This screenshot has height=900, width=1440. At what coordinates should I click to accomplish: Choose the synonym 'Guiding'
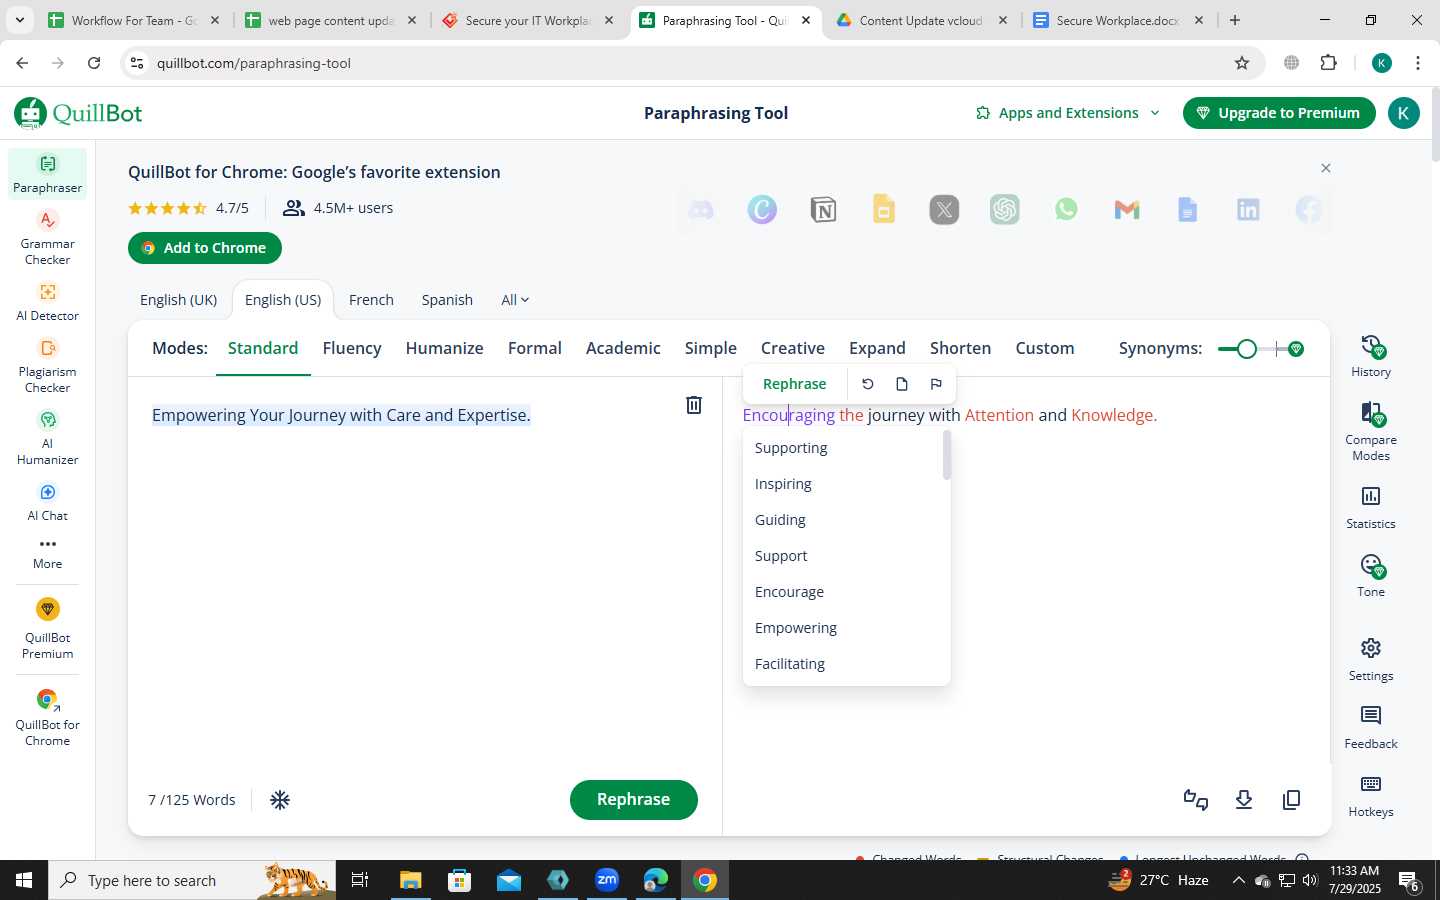(x=780, y=520)
